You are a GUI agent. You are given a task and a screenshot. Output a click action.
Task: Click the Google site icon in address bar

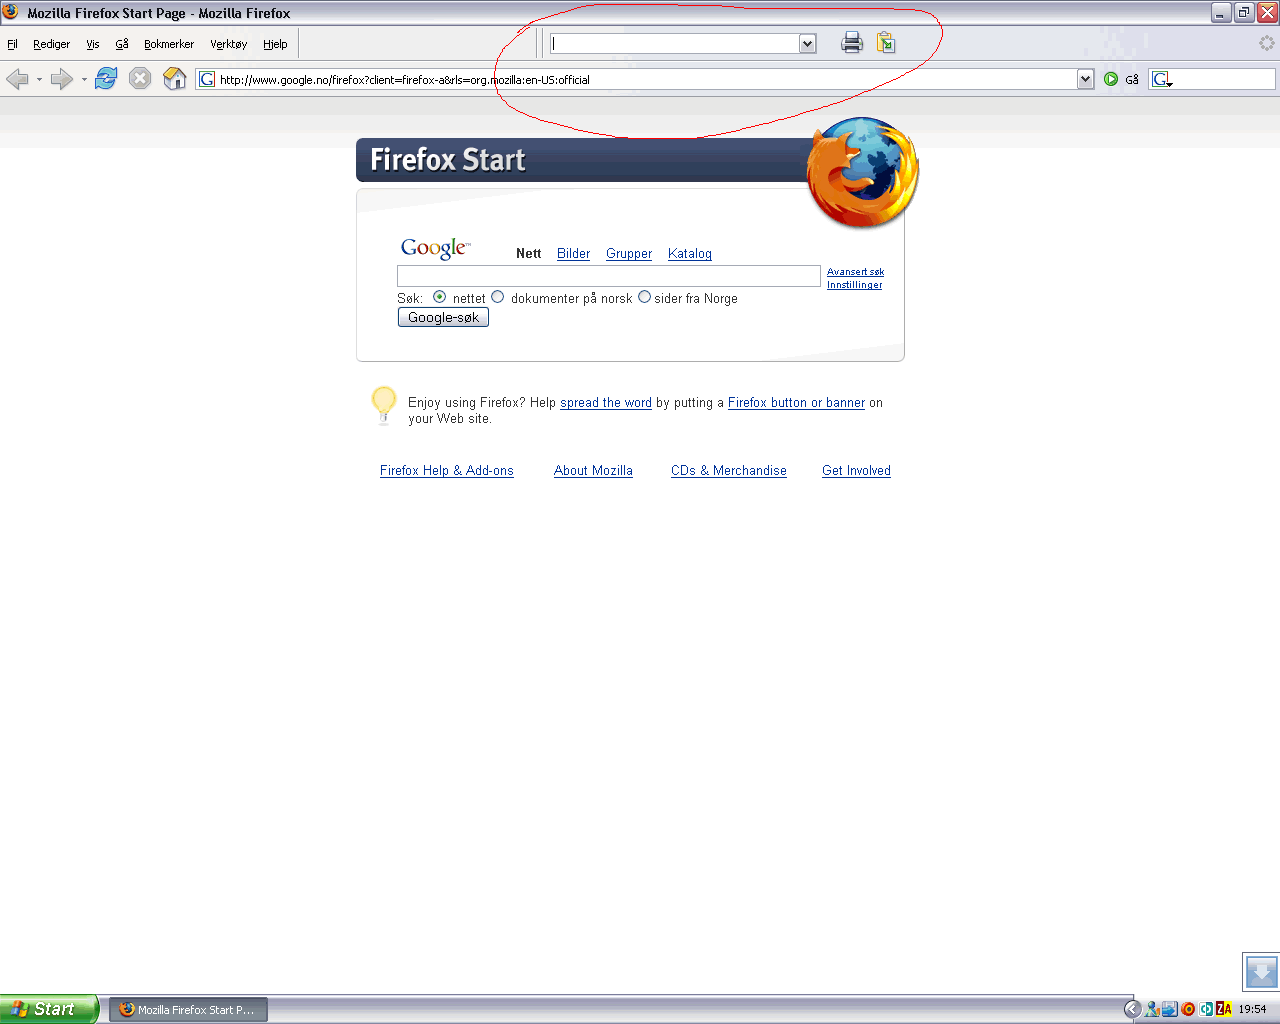207,79
